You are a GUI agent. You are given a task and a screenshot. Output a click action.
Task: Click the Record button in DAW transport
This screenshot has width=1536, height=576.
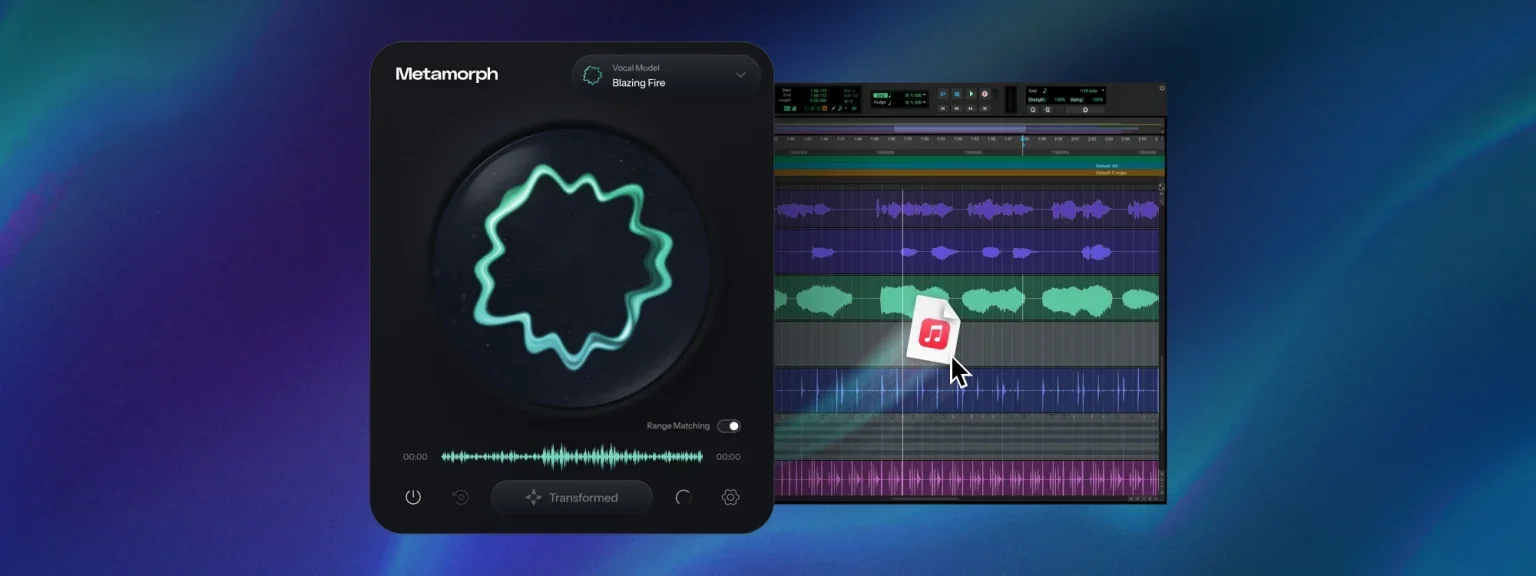[x=985, y=94]
